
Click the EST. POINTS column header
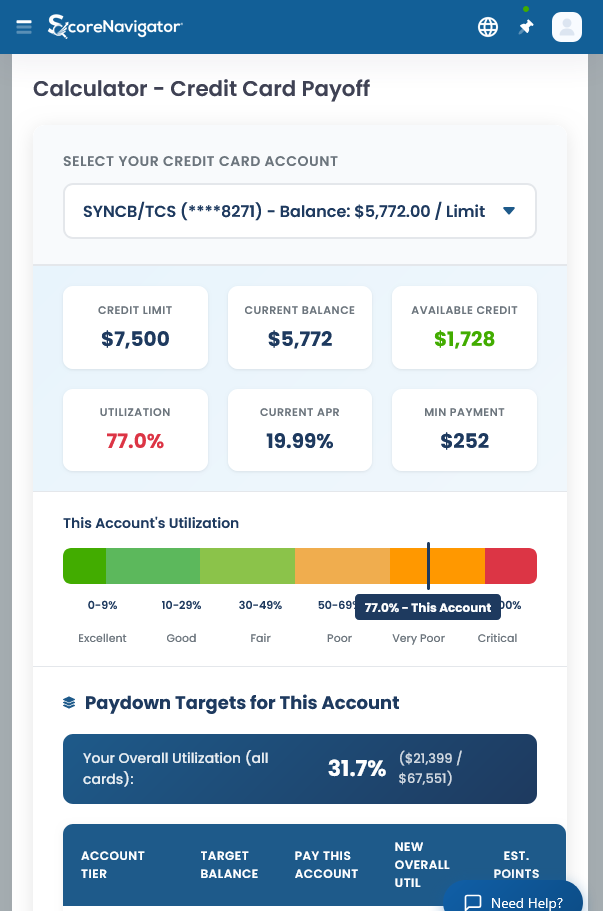click(516, 864)
